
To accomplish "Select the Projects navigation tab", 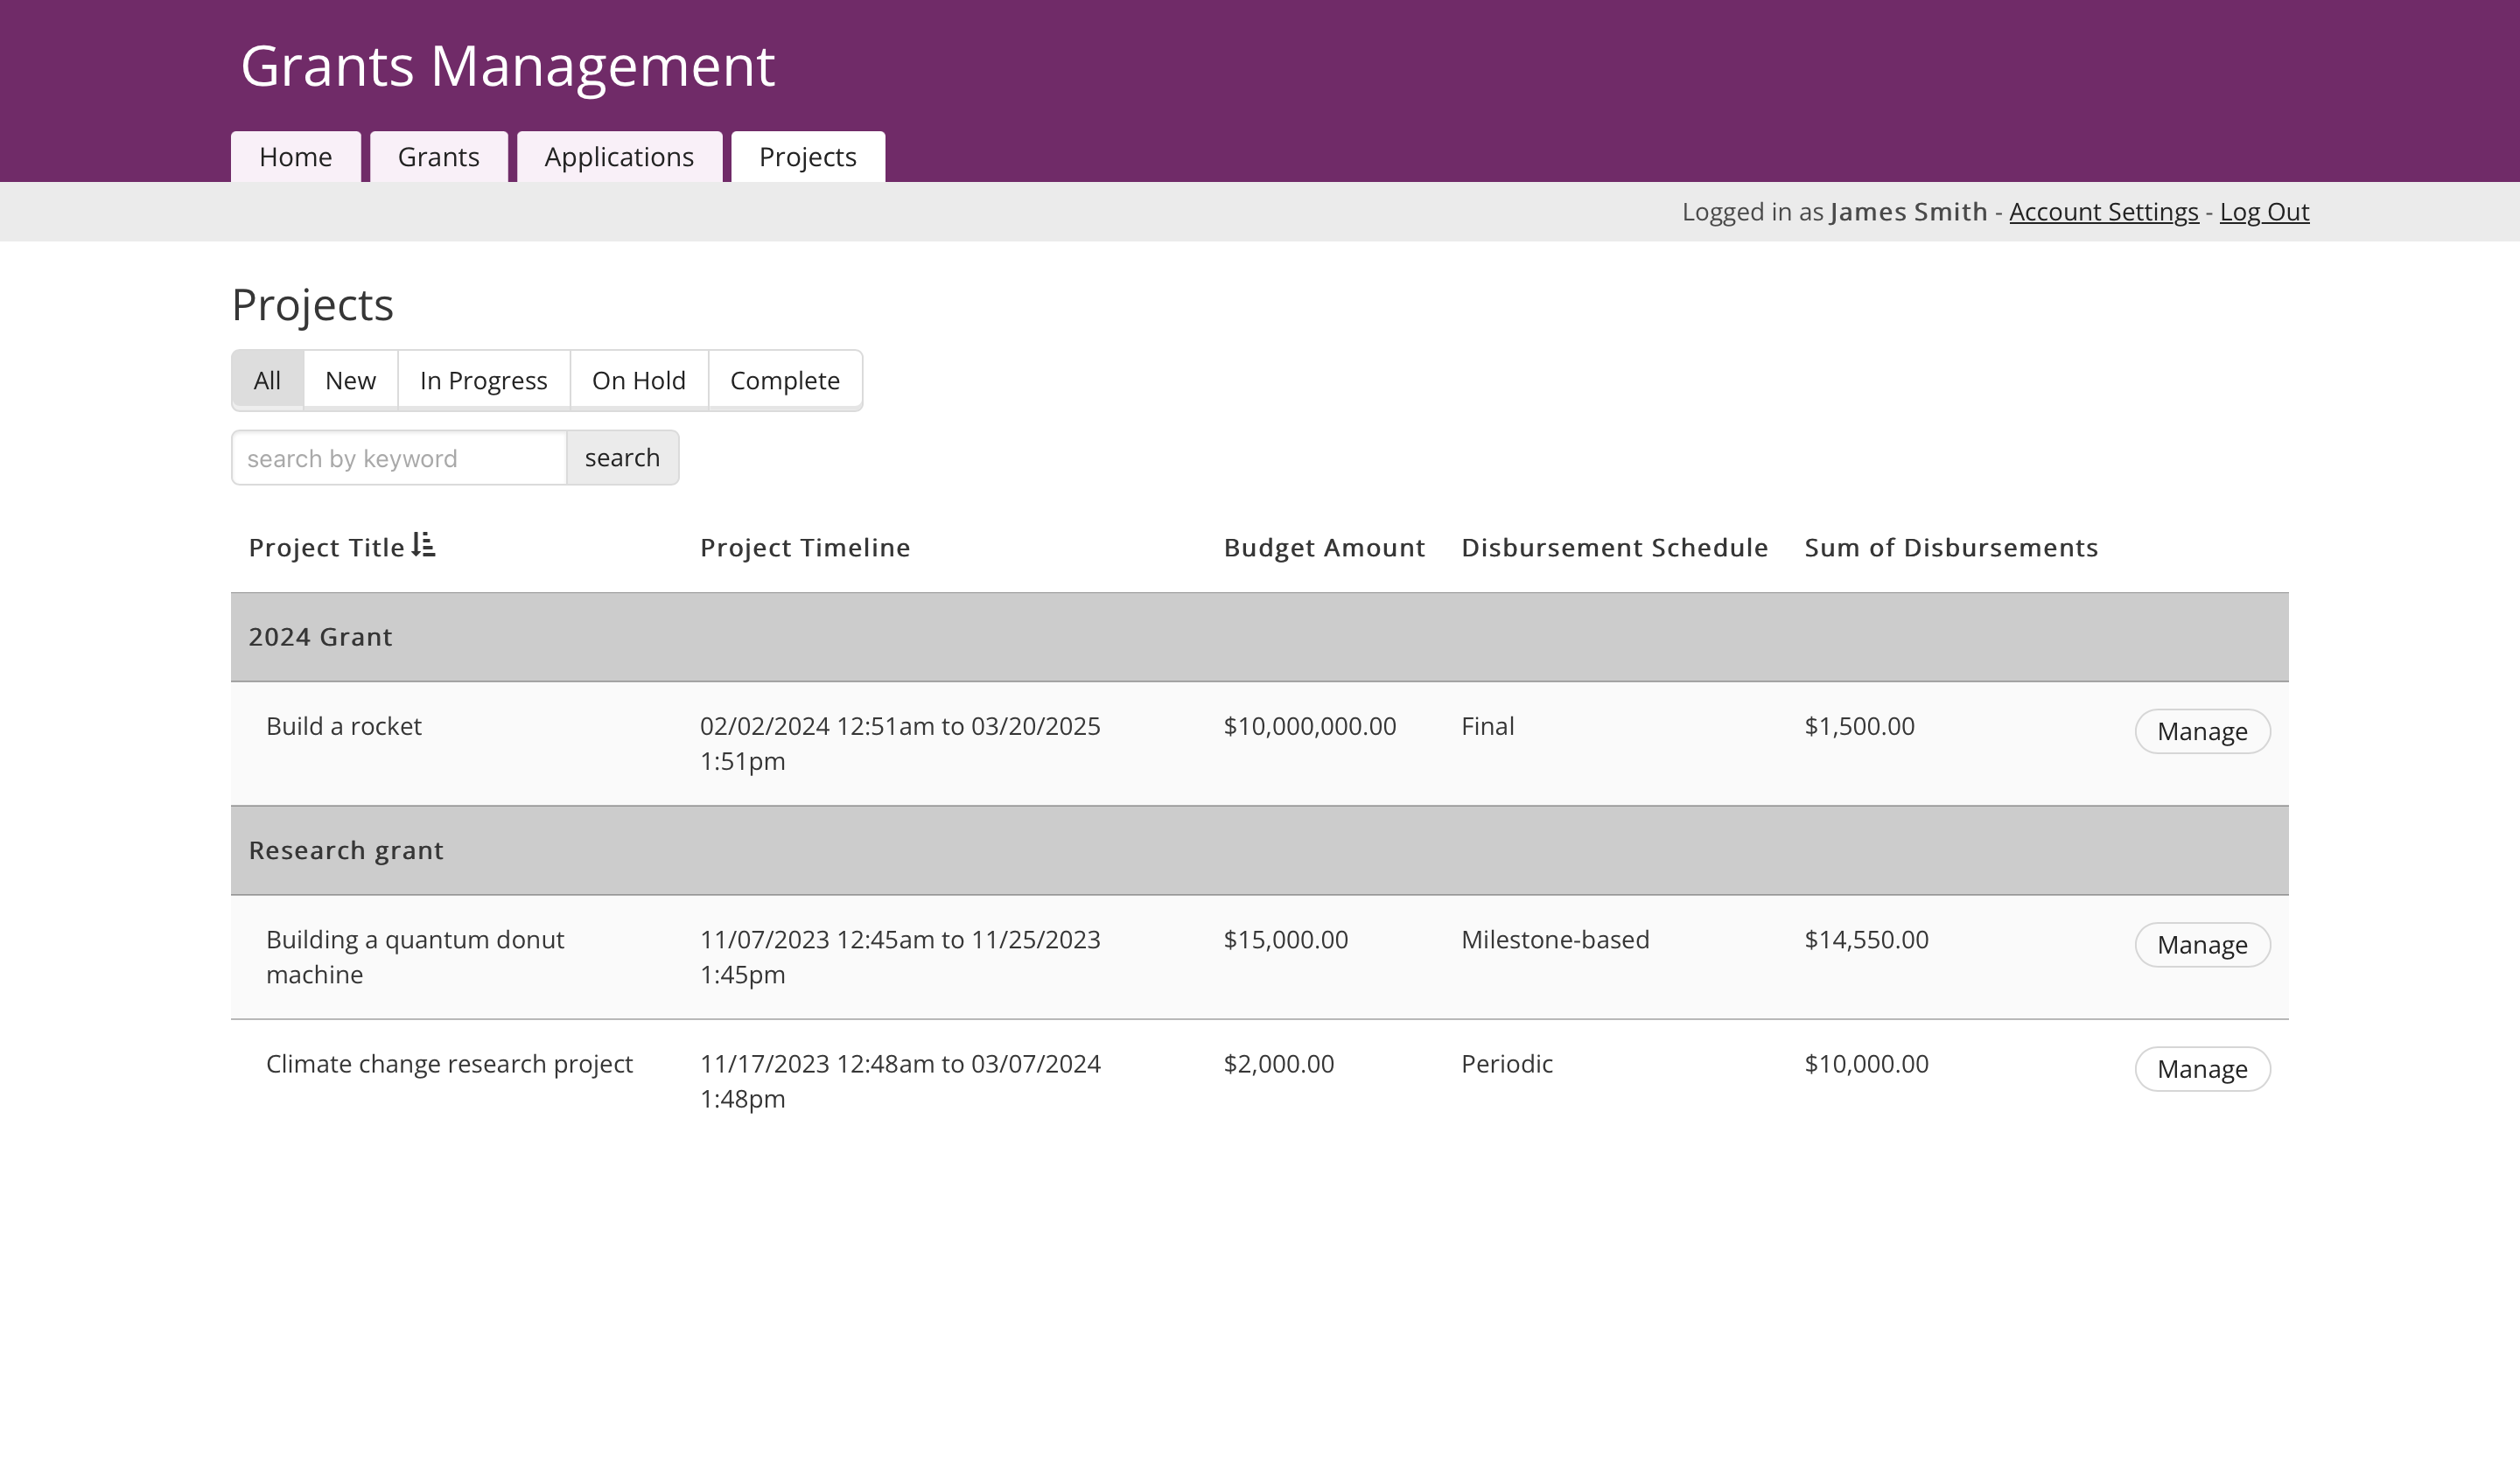I will 807,157.
